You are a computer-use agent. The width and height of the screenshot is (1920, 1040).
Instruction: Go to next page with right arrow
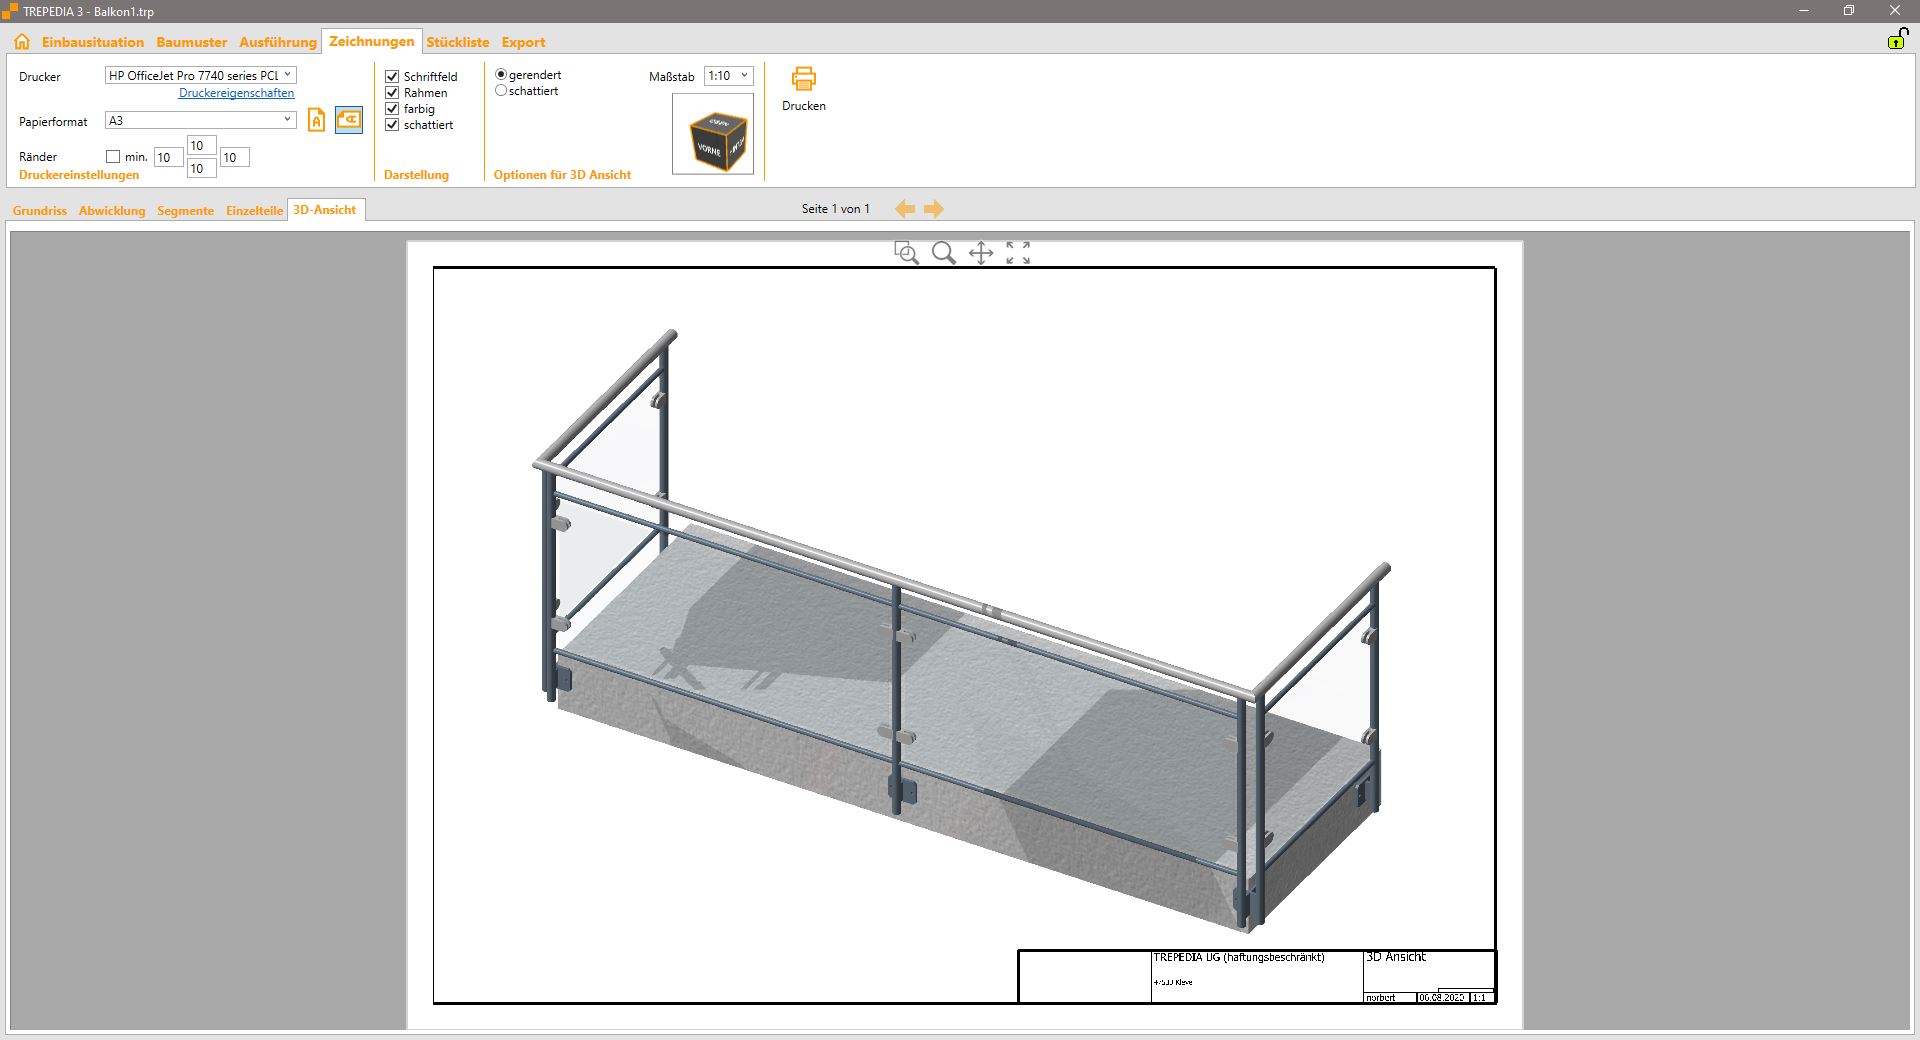[x=934, y=209]
